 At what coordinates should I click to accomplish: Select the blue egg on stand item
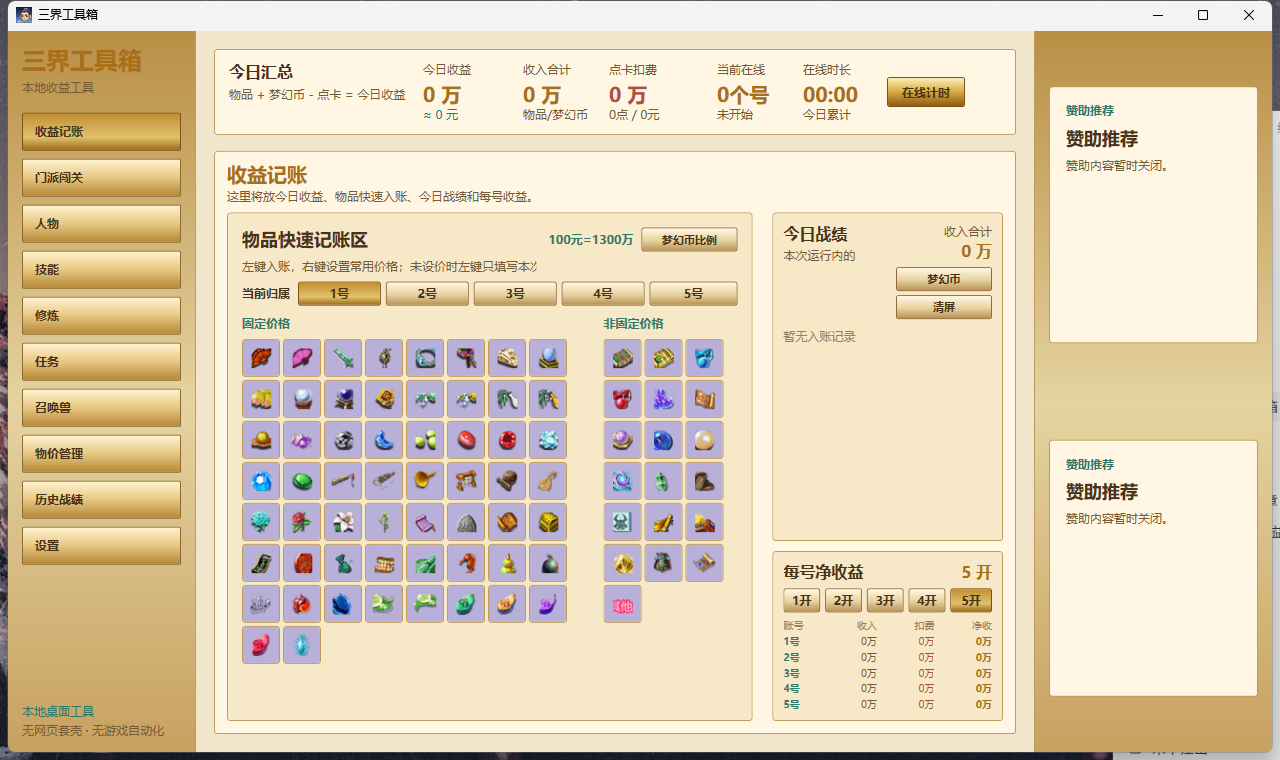tap(548, 358)
